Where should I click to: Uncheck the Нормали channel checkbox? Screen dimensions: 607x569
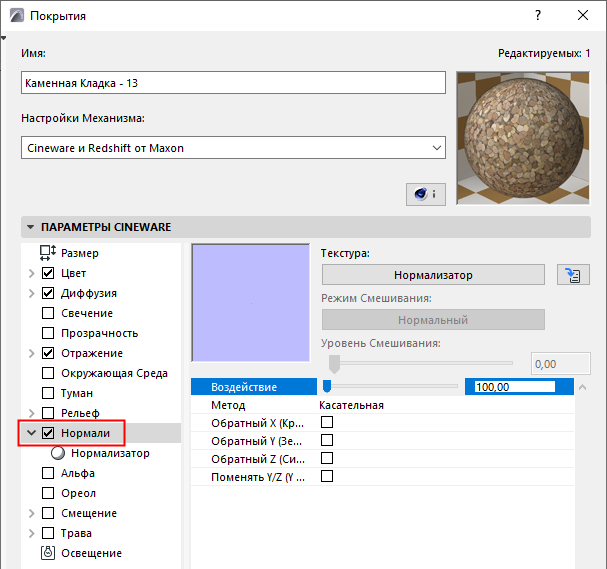coord(48,433)
